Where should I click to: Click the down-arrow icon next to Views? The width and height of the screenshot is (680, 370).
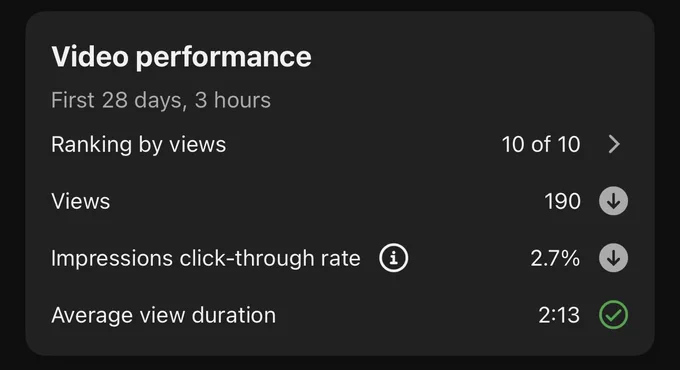613,201
